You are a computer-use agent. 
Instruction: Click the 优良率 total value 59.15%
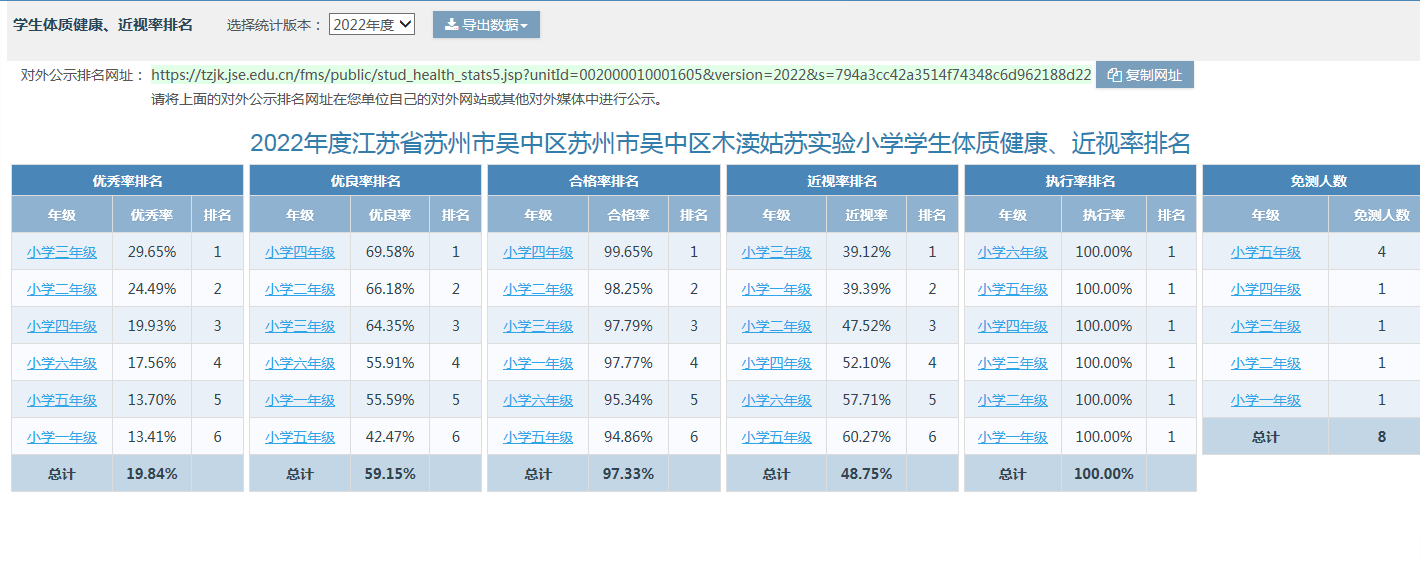[x=390, y=474]
